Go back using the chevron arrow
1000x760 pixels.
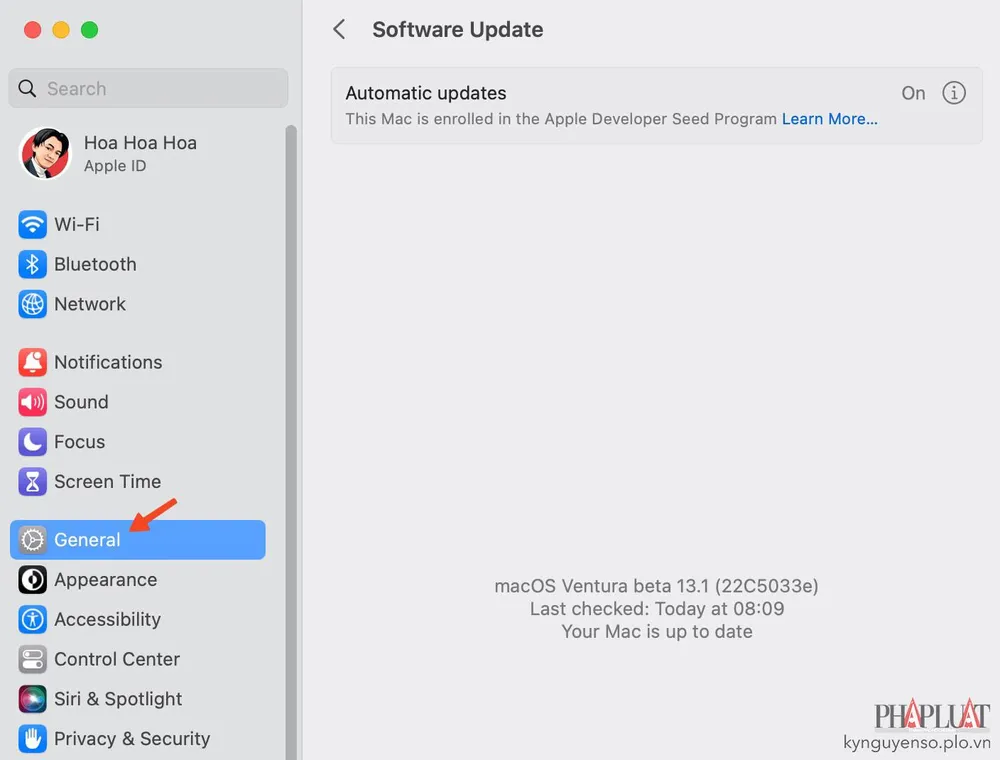(340, 30)
